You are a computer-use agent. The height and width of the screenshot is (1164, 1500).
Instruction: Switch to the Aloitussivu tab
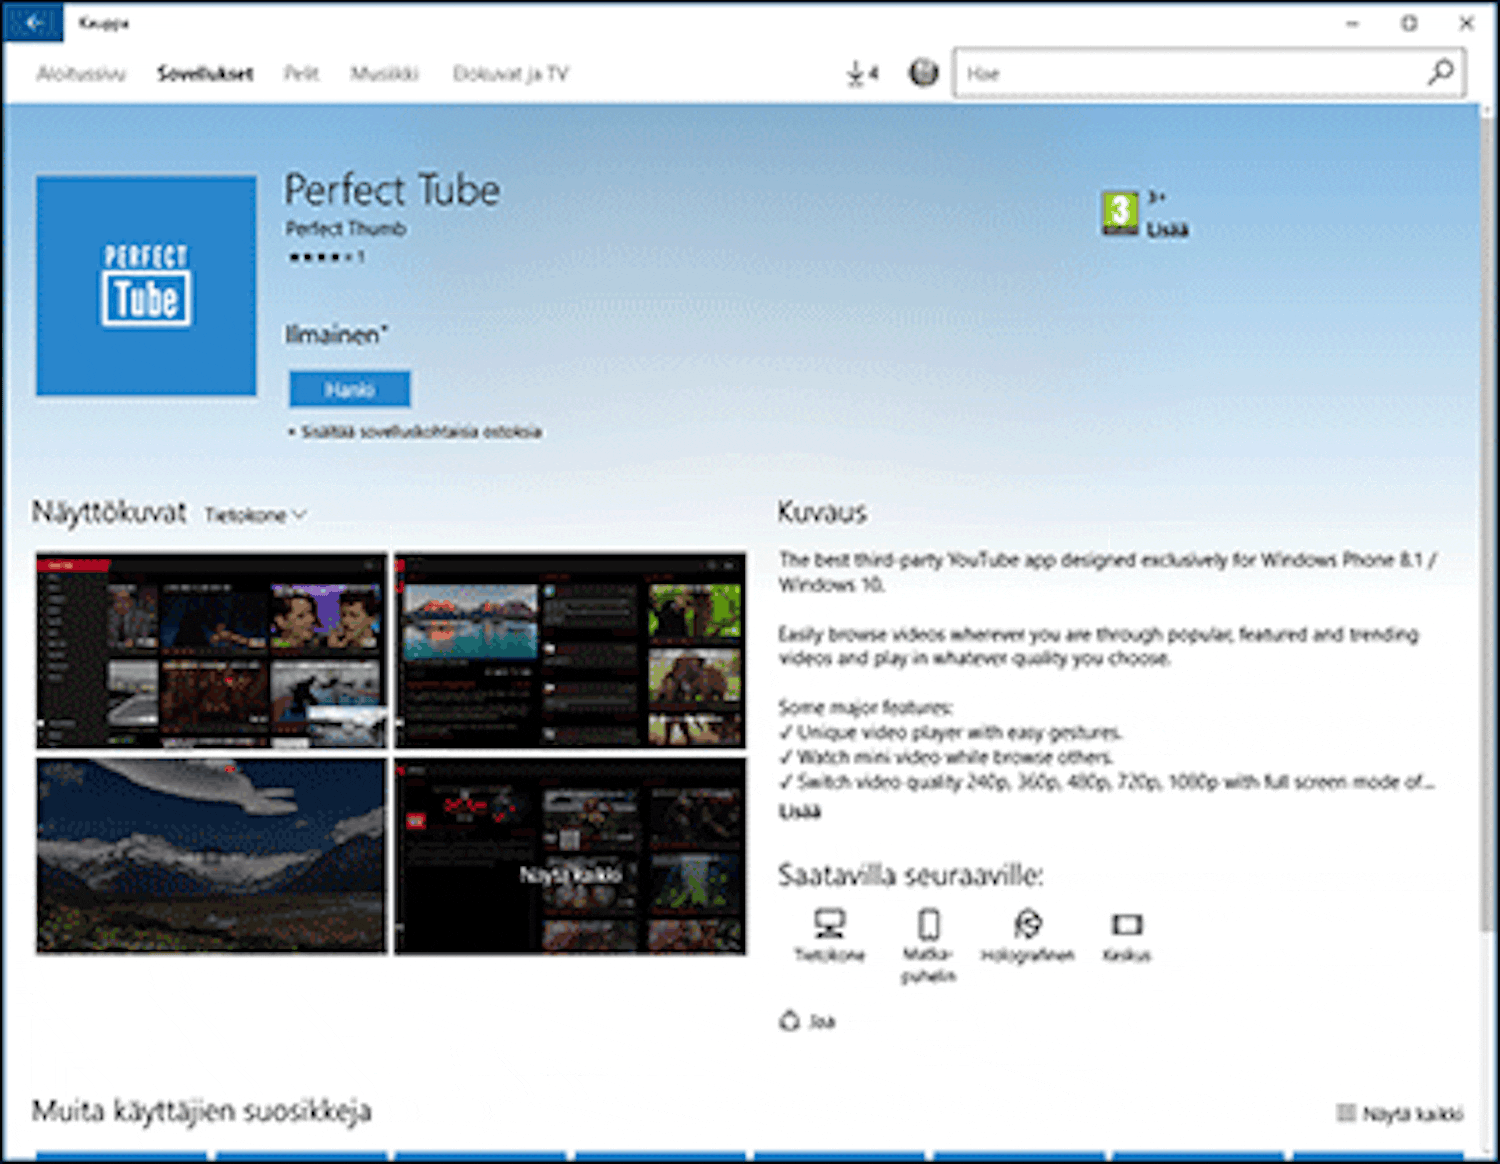coord(81,74)
